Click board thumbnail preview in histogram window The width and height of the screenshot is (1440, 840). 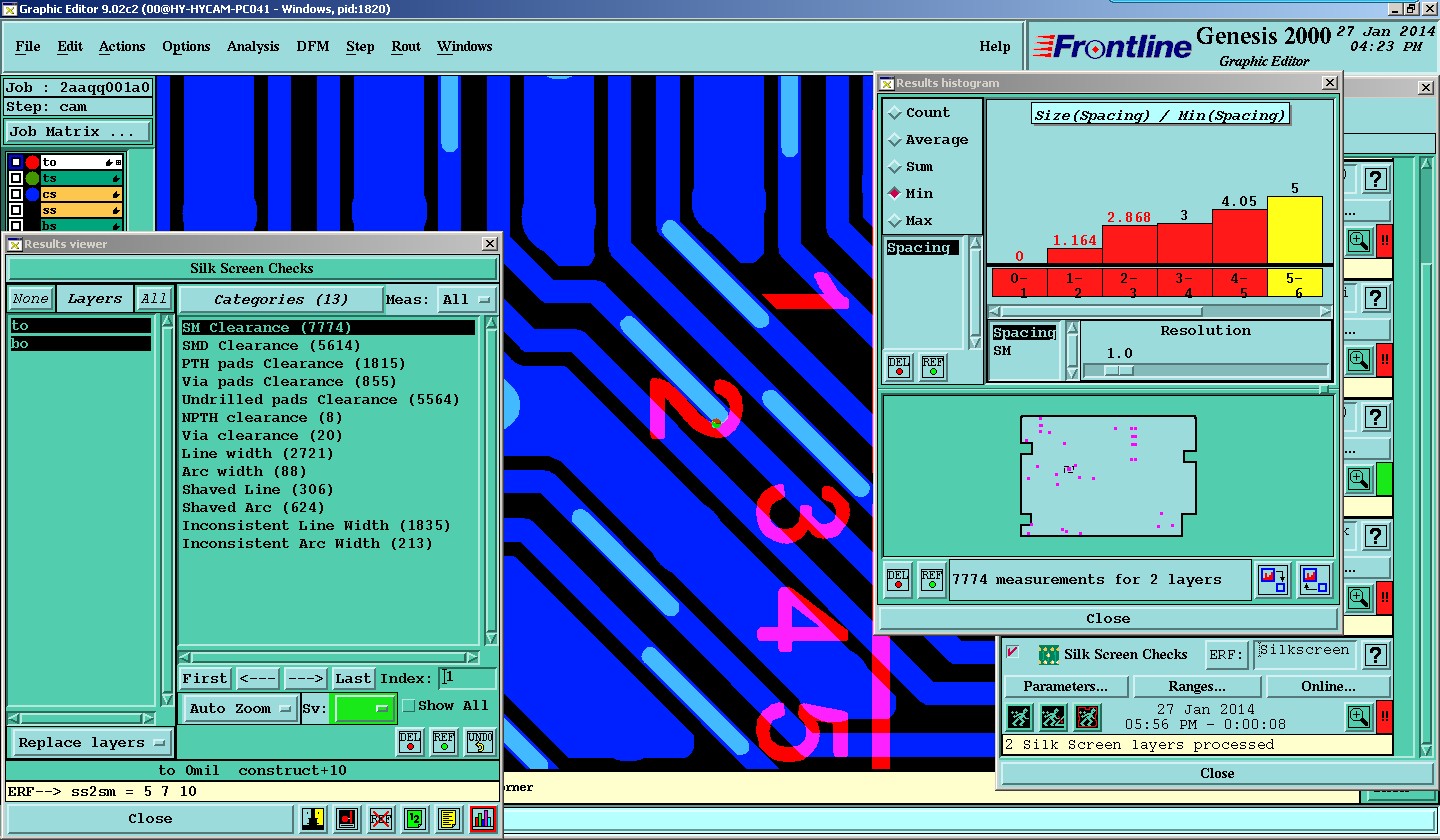[1108, 476]
